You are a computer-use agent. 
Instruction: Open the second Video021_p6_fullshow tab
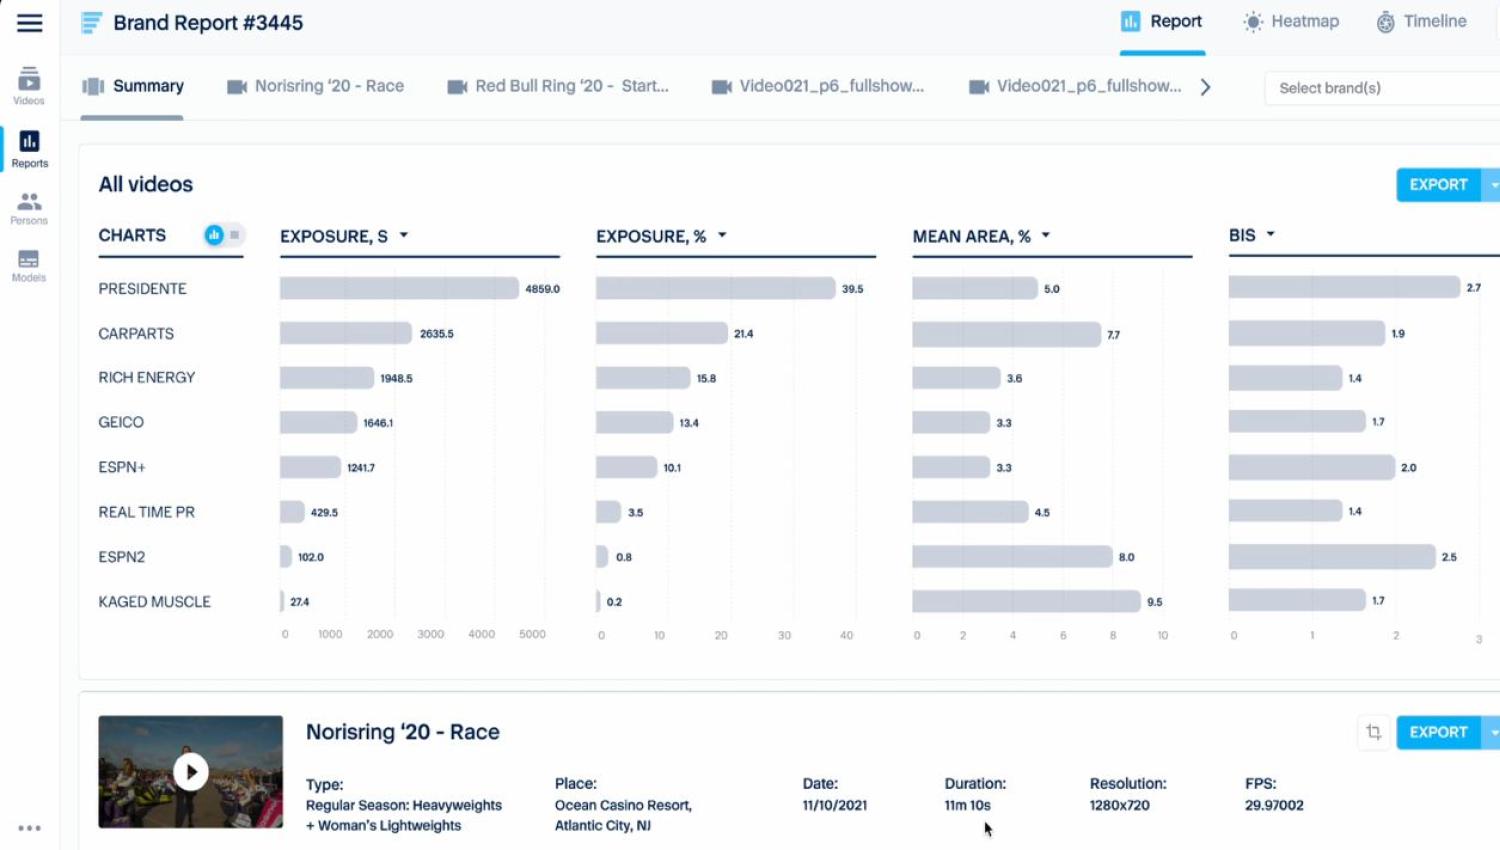click(x=1076, y=87)
